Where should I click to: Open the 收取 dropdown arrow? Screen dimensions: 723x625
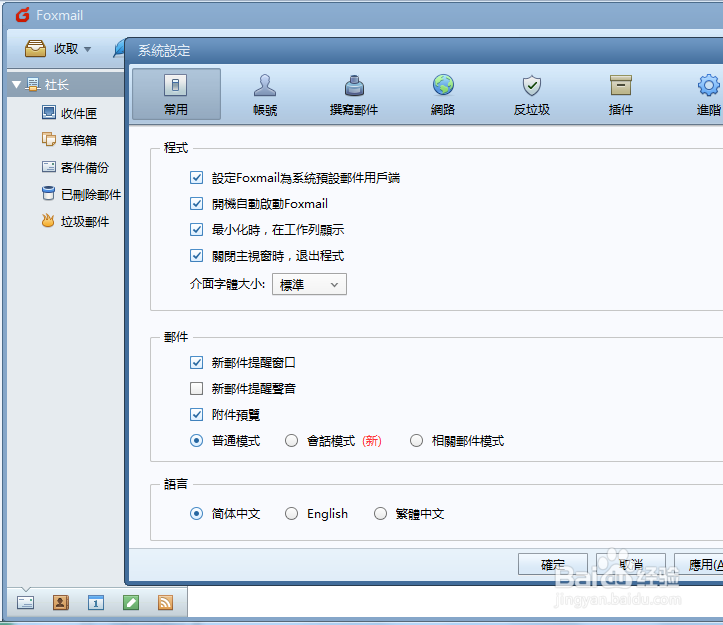(88, 49)
